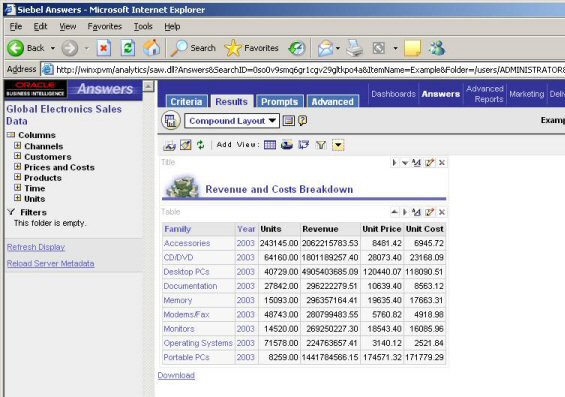
Task: Click the yellow note toolbar icon
Action: point(413,48)
